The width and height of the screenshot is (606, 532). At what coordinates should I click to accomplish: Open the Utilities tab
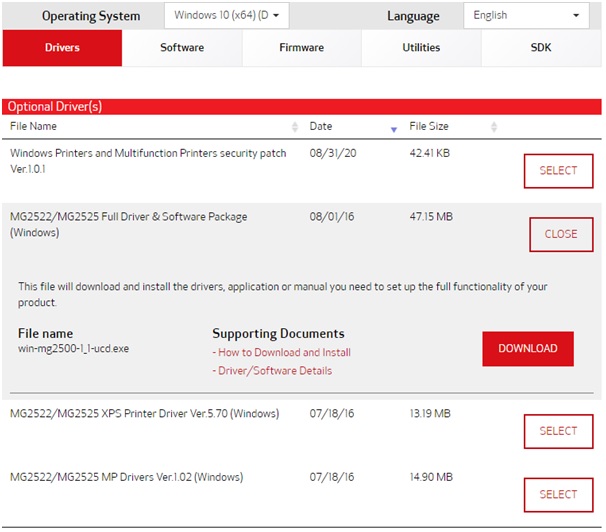pos(421,48)
